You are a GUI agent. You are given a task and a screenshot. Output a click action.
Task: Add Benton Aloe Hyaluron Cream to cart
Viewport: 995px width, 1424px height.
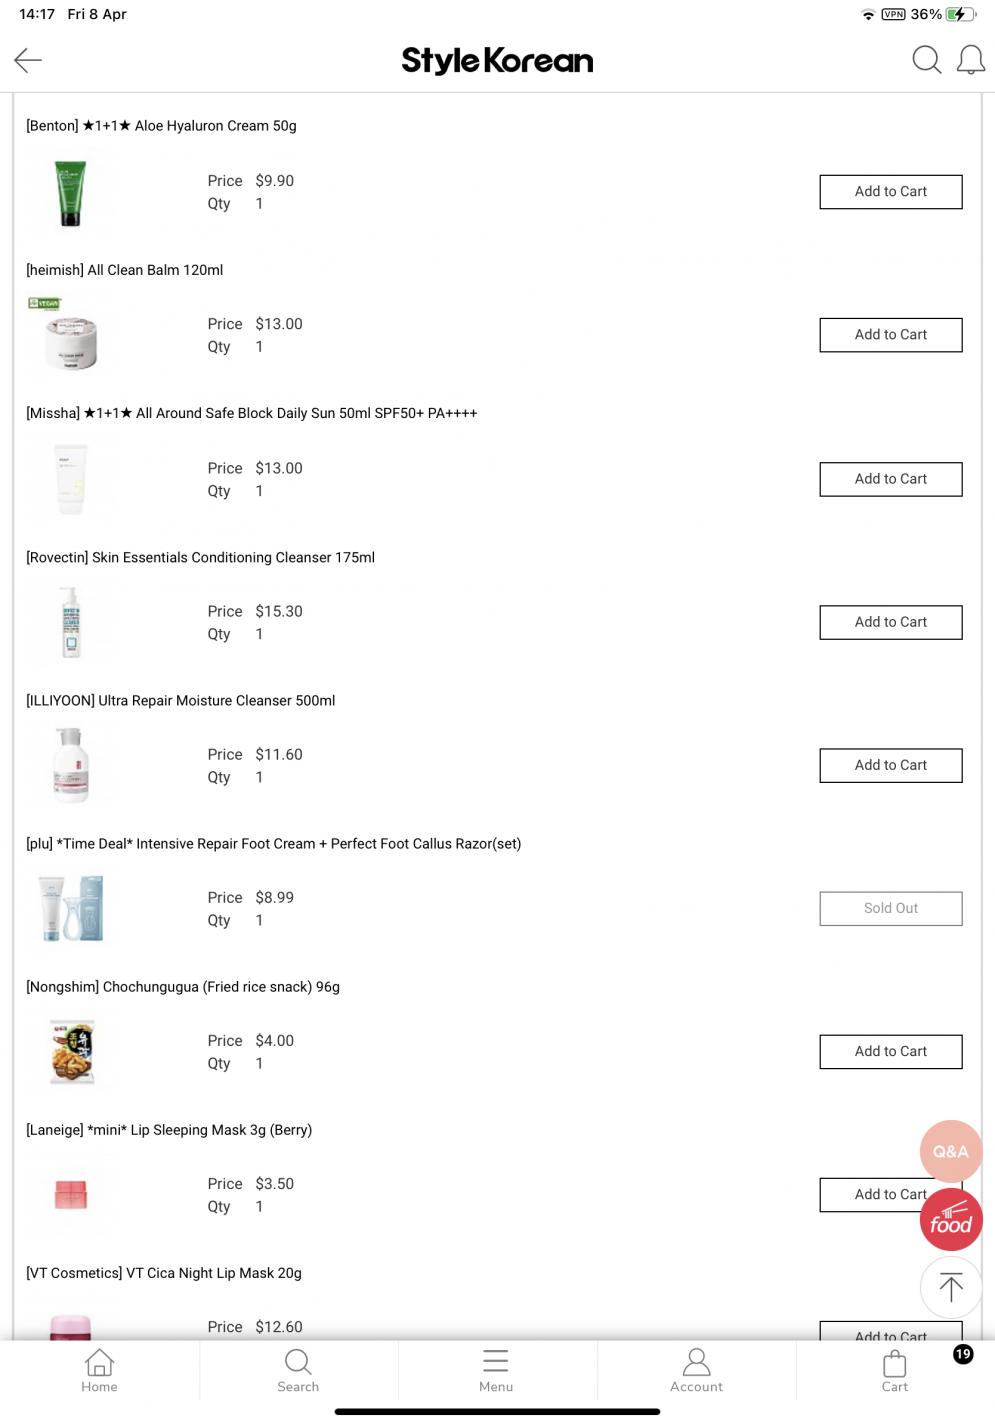pyautogui.click(x=891, y=192)
